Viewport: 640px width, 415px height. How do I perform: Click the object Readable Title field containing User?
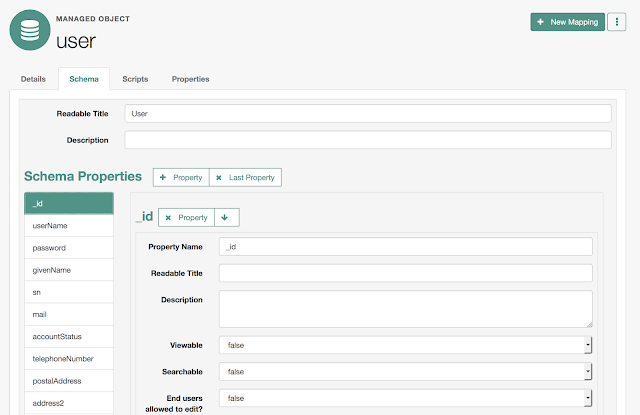pyautogui.click(x=368, y=113)
